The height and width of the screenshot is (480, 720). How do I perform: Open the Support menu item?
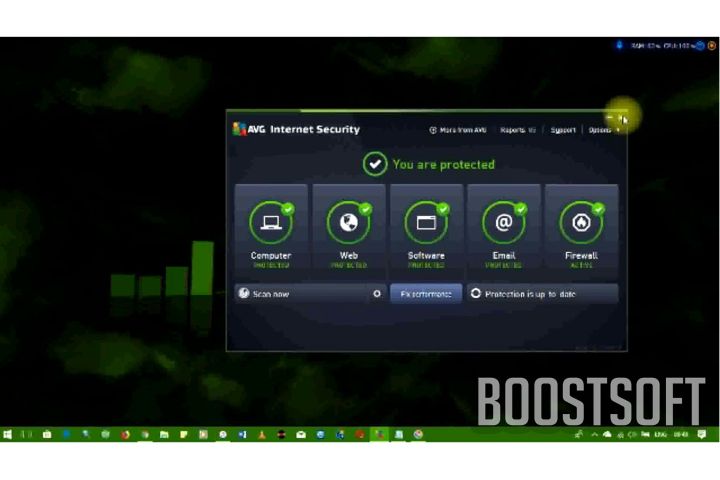tap(562, 130)
